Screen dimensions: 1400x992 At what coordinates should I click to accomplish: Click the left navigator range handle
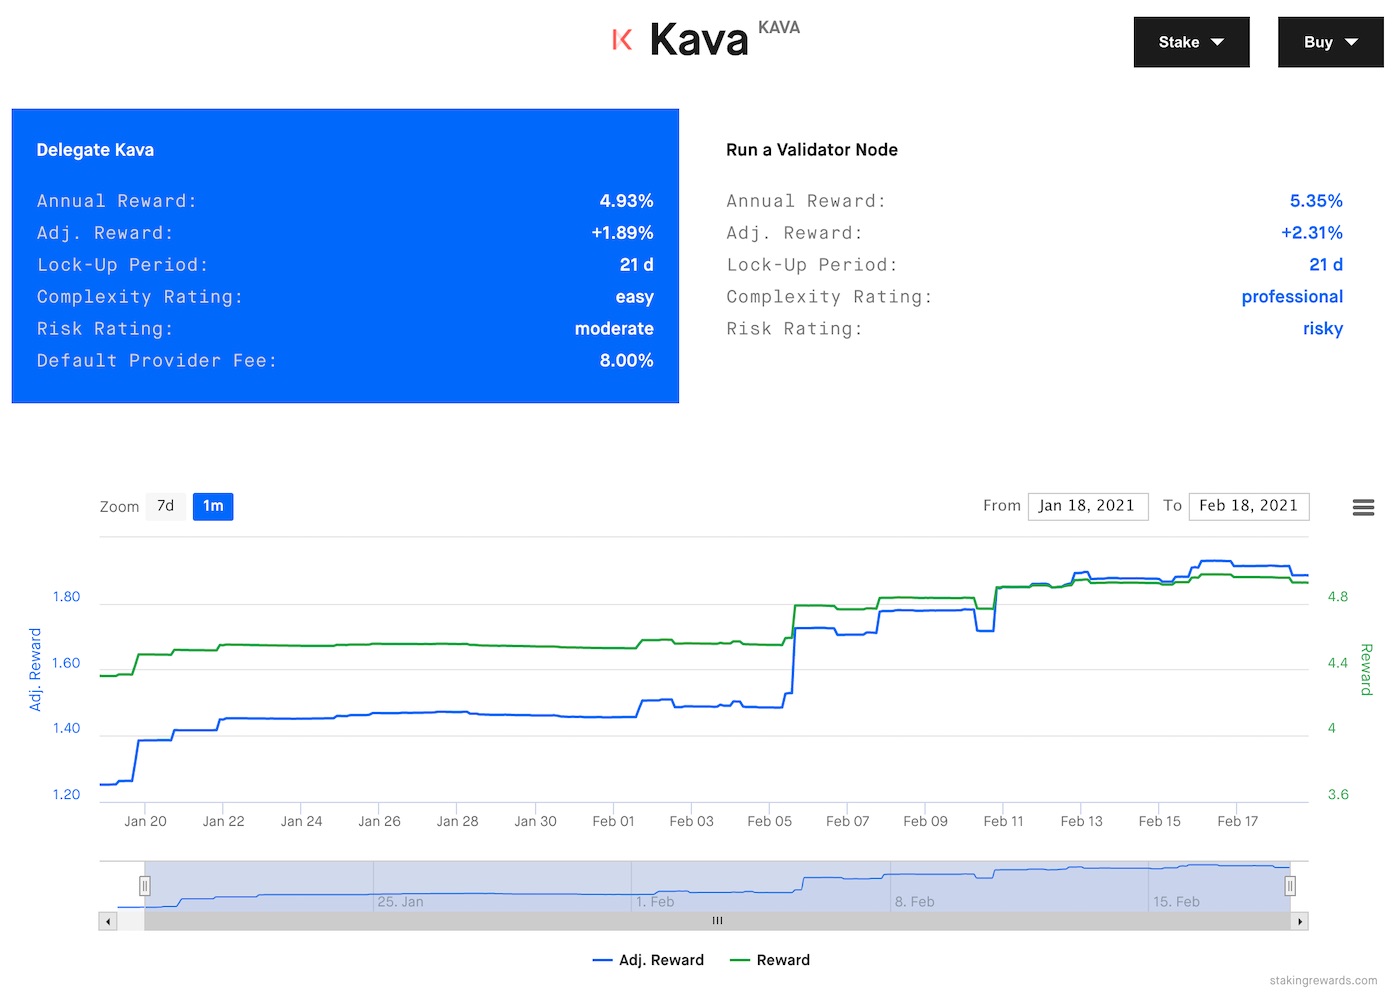pyautogui.click(x=144, y=886)
